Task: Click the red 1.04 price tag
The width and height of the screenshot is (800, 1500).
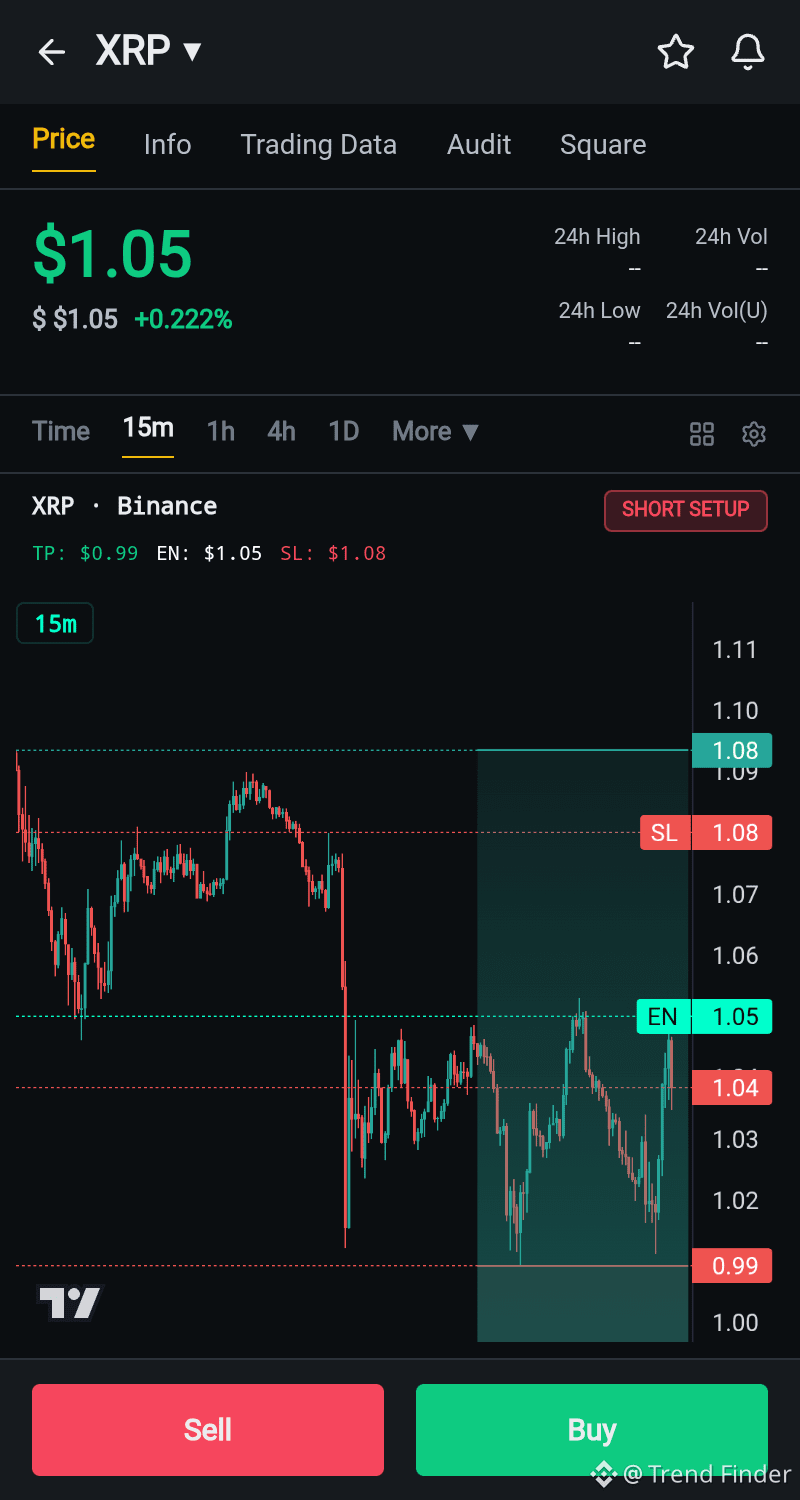Action: [732, 1088]
